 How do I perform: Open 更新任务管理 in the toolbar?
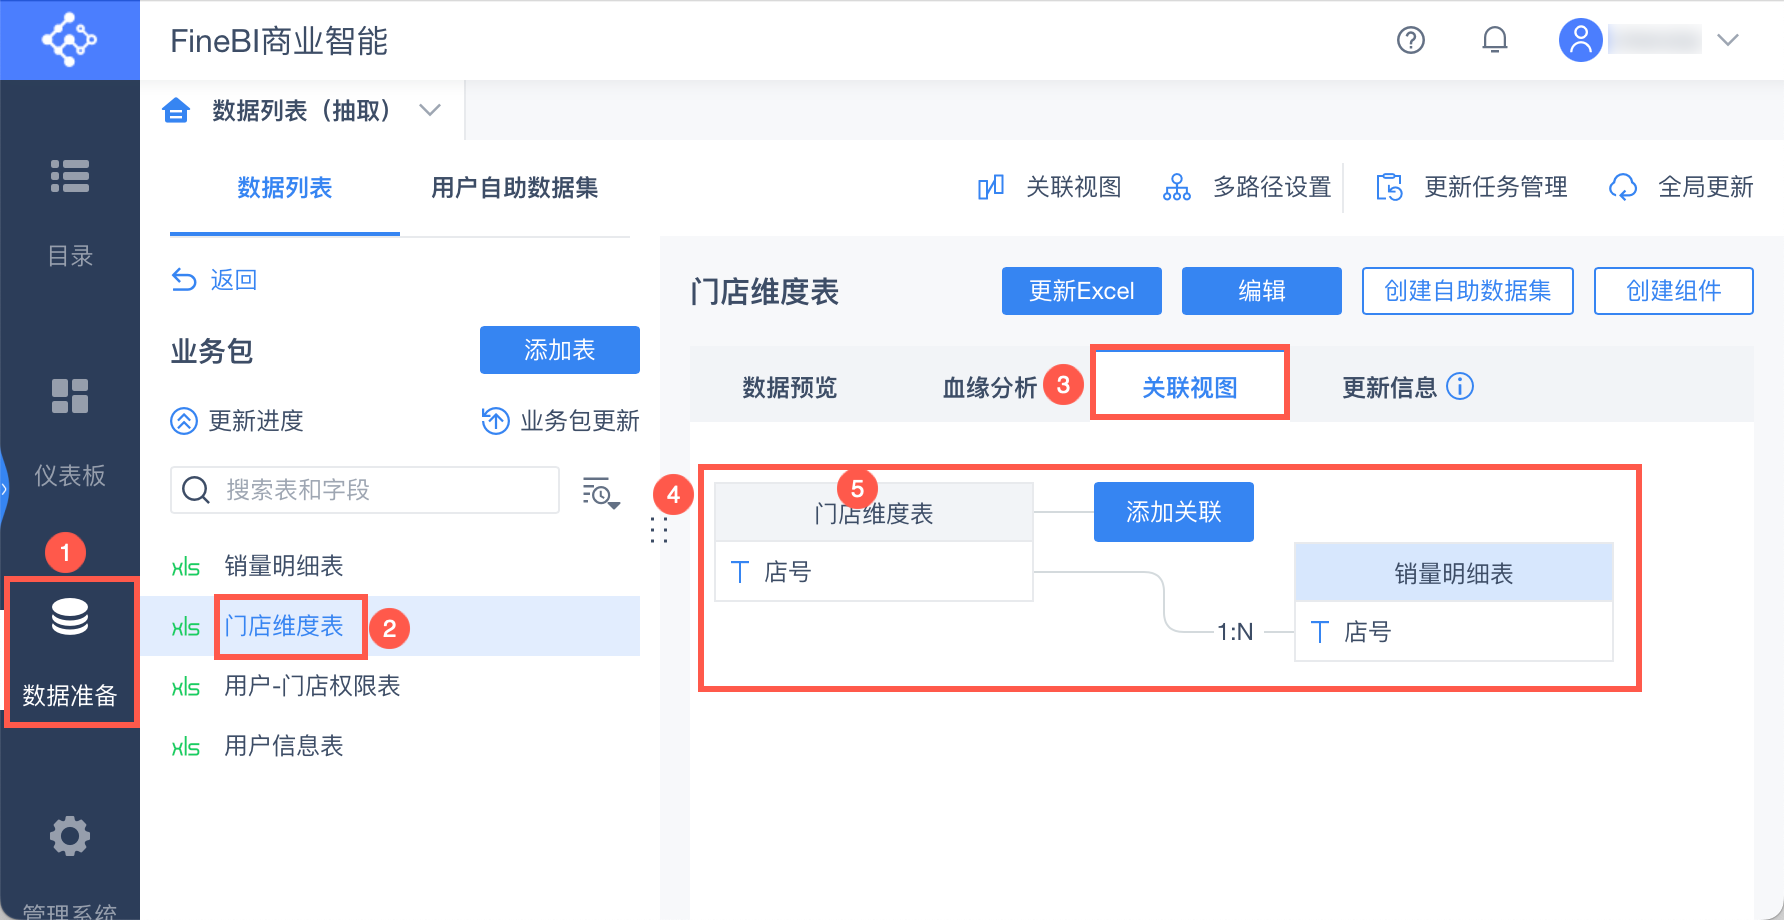1472,187
